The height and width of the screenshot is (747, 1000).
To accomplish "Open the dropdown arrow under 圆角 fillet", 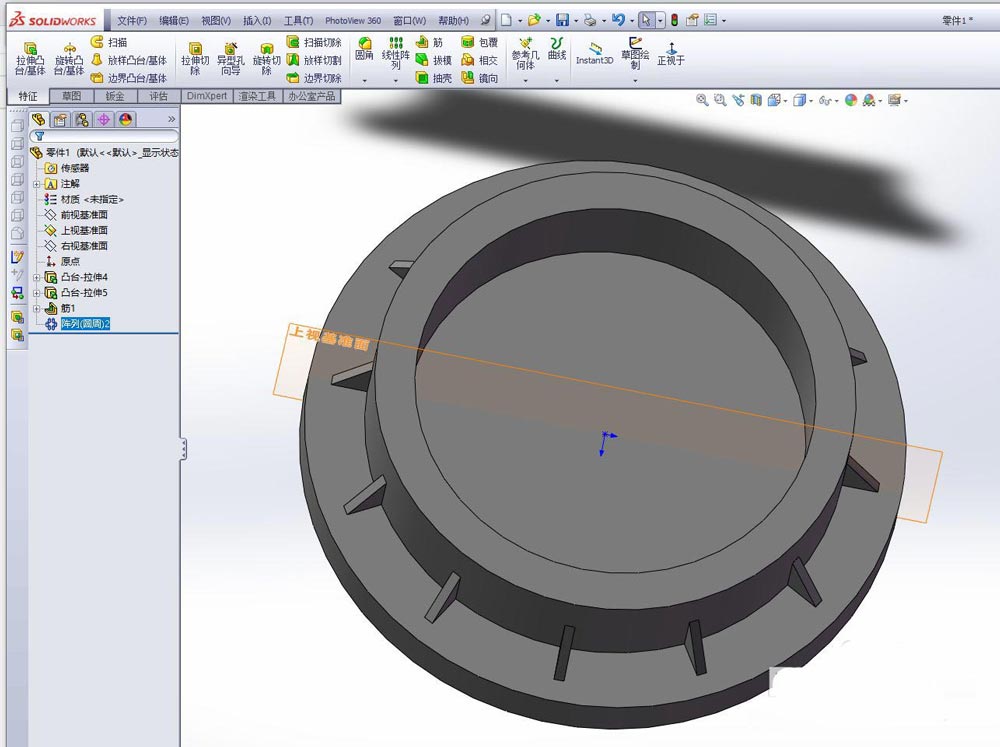I will [364, 80].
